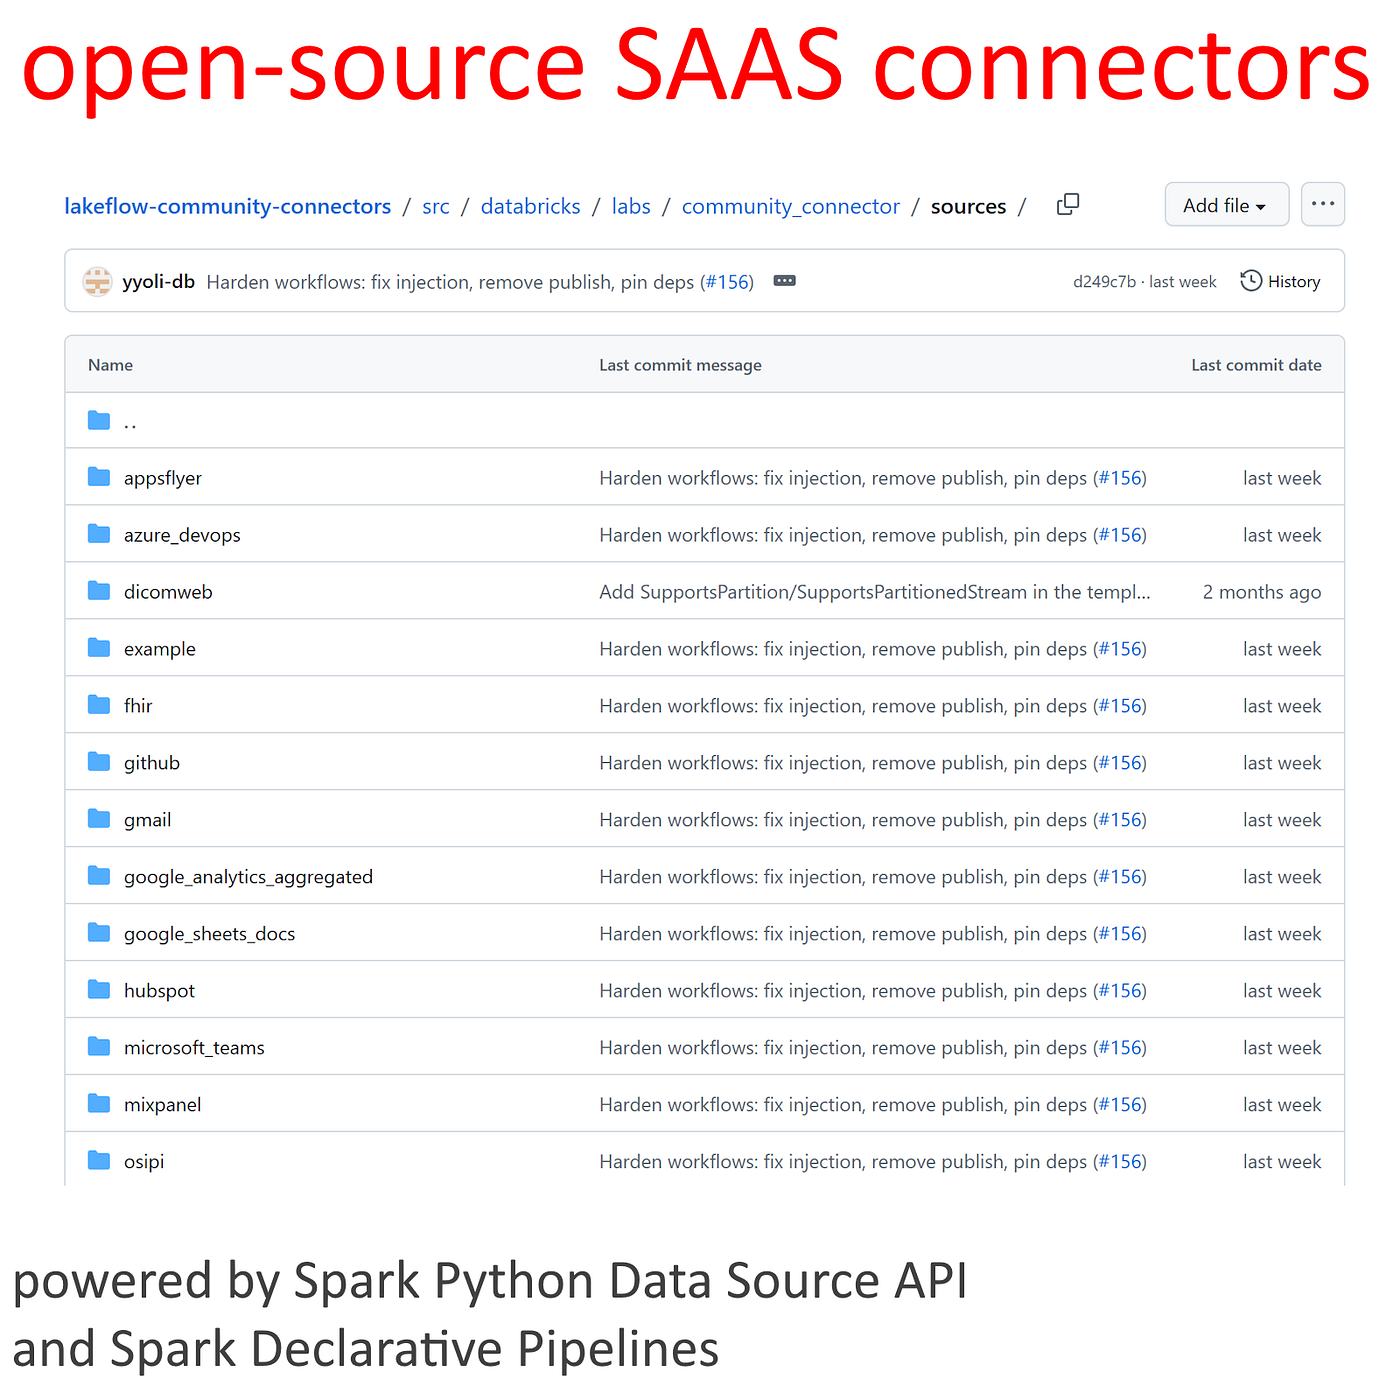Click the osipi folder icon

99,1161
